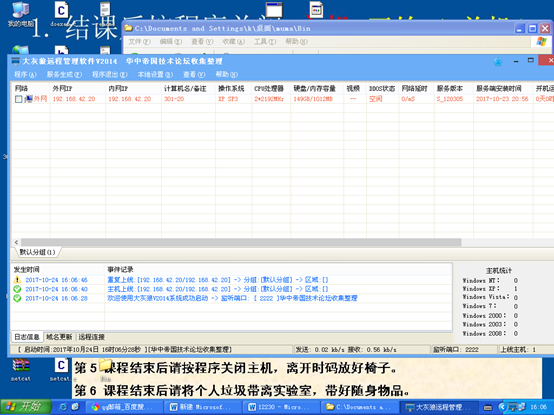Switch to qq邮箱_百度搜 taskbar item
554x415 pixels.
point(125,407)
